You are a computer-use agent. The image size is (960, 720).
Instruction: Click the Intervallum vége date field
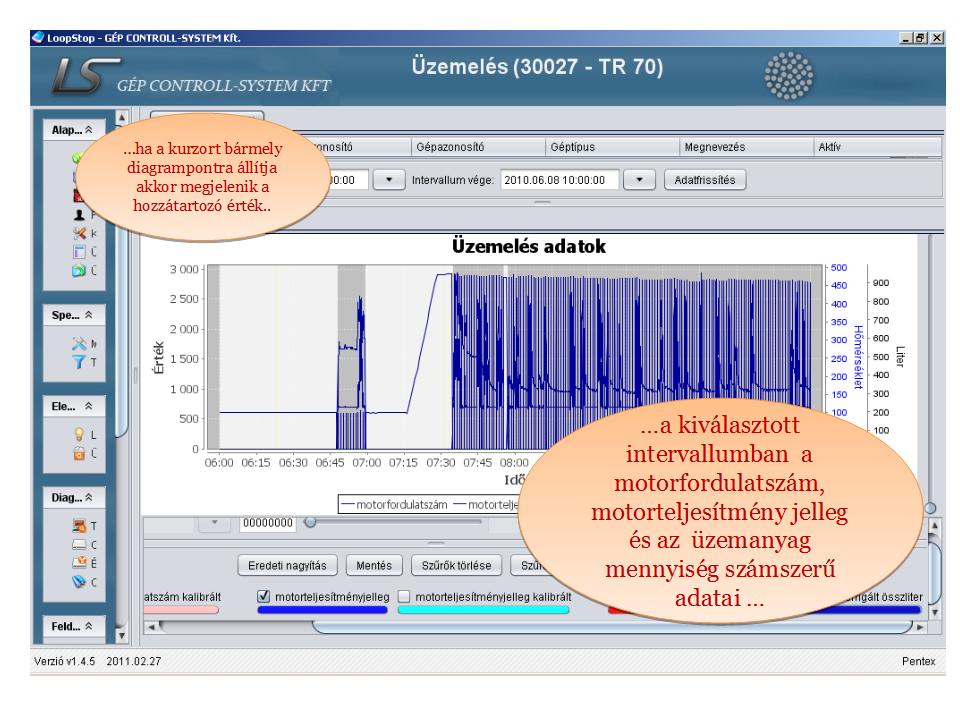[558, 180]
